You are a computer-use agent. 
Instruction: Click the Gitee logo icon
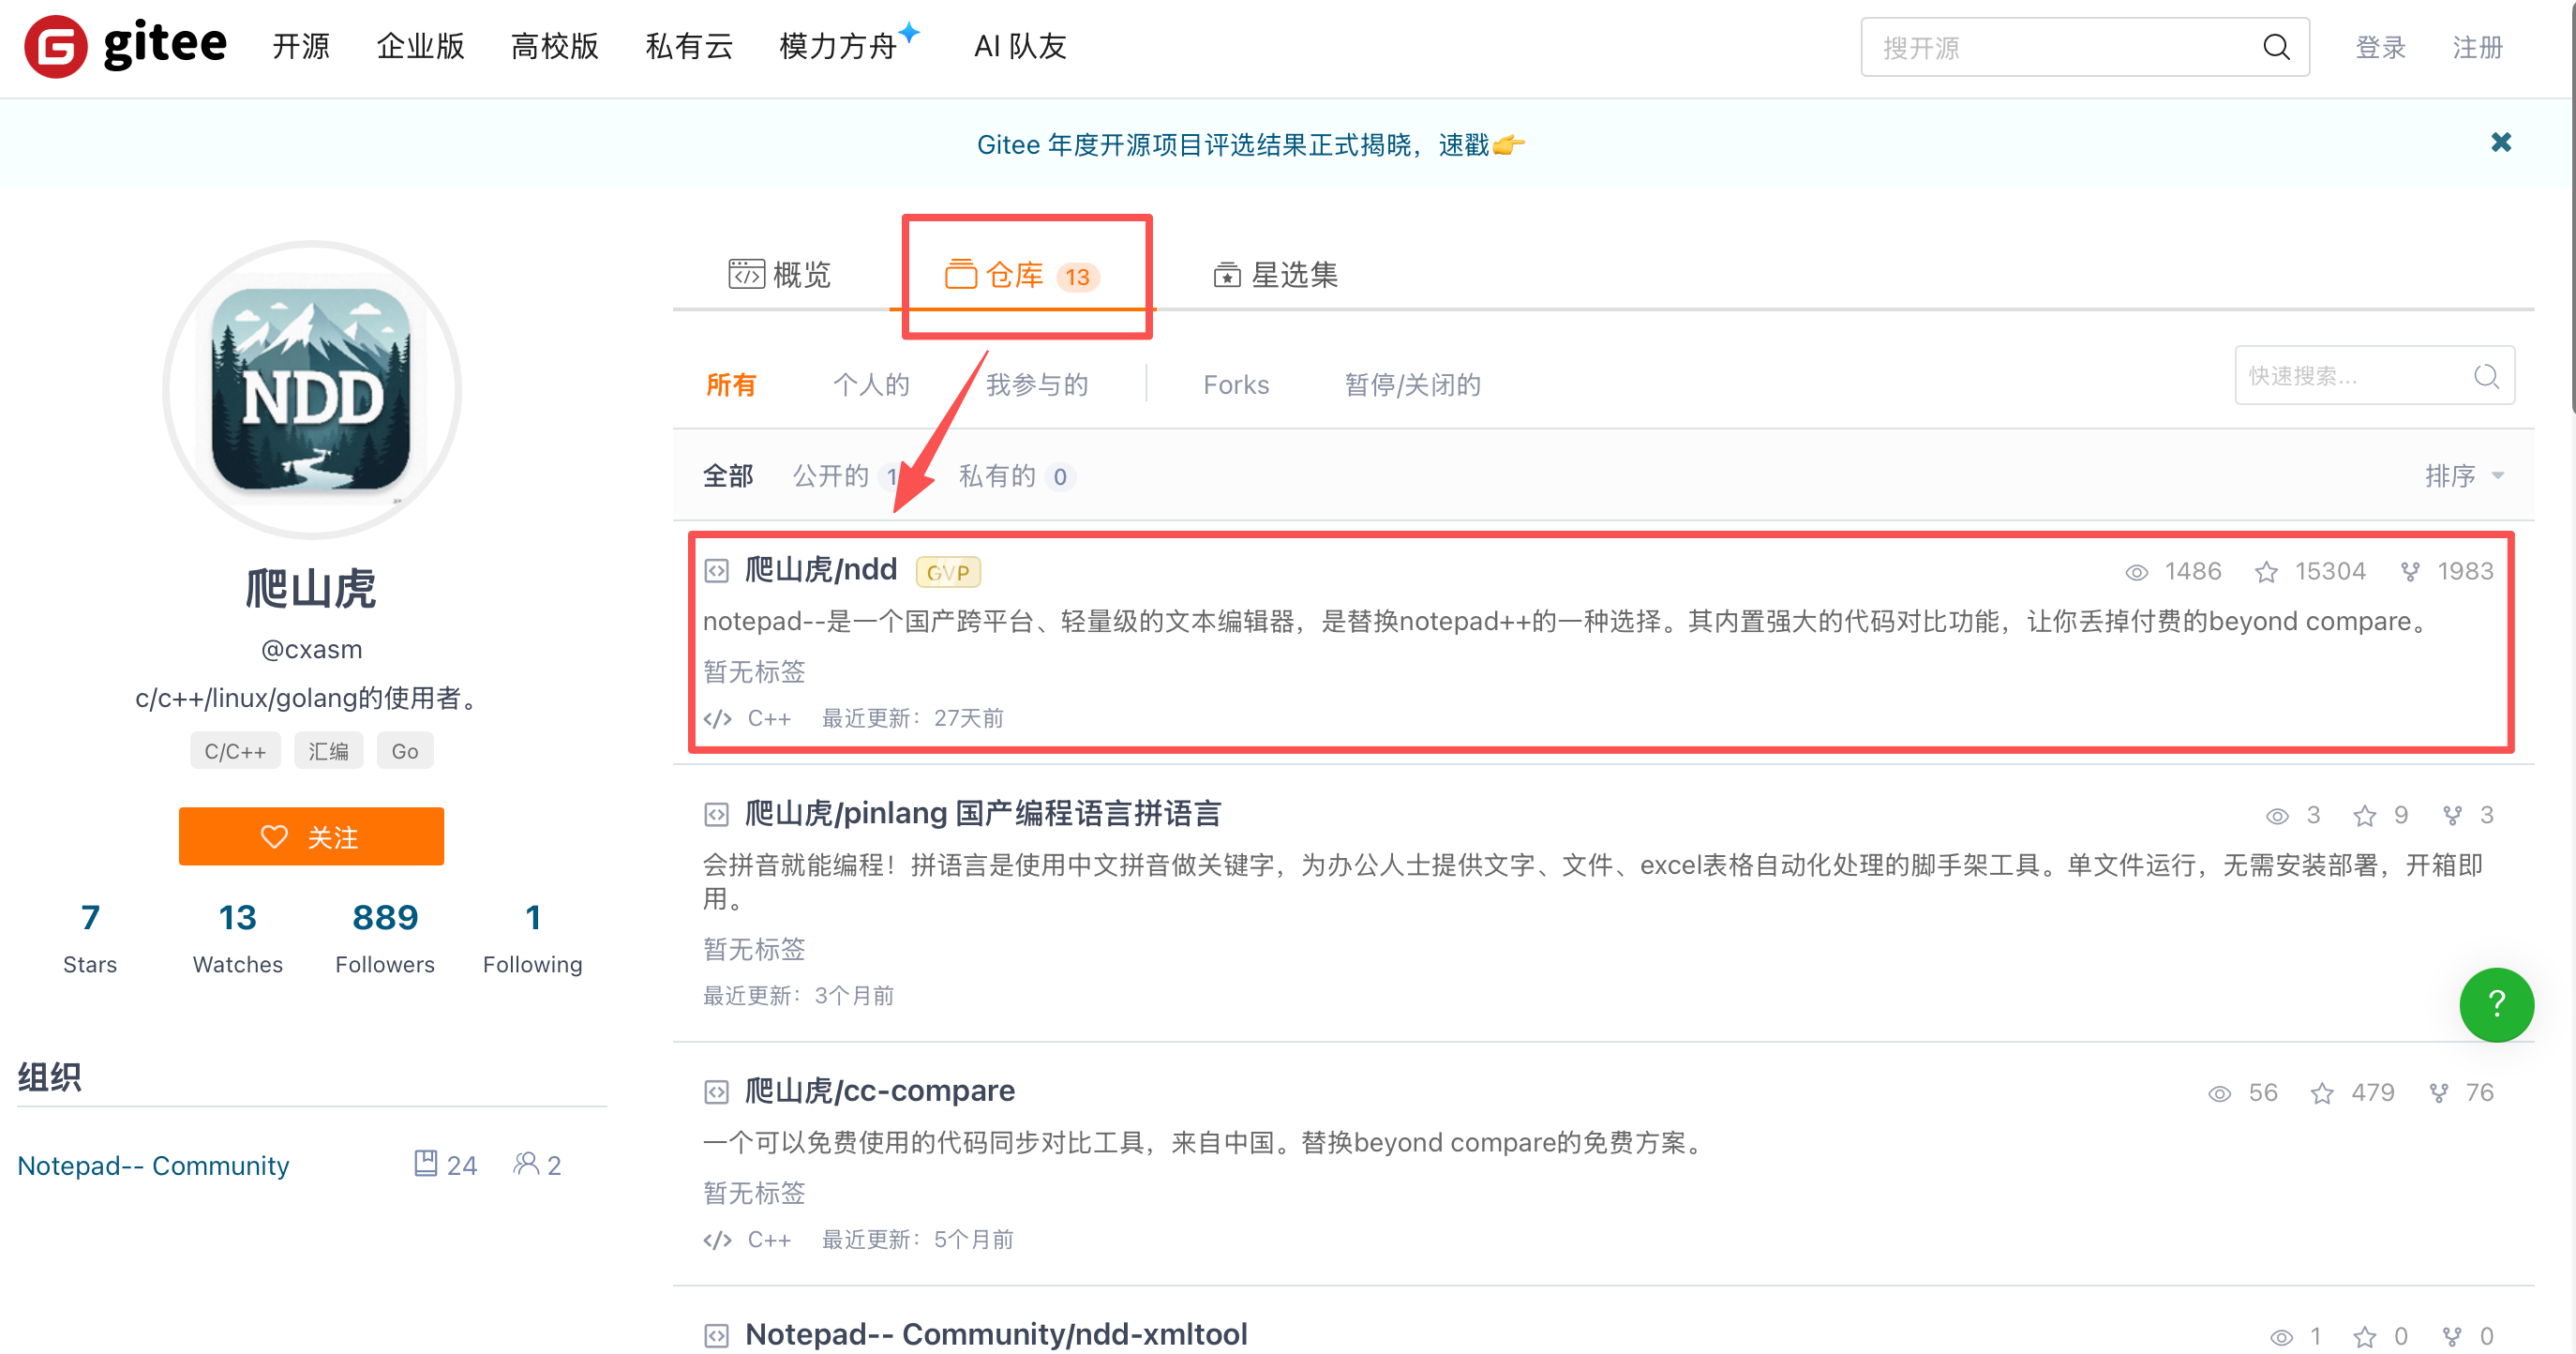coord(56,46)
